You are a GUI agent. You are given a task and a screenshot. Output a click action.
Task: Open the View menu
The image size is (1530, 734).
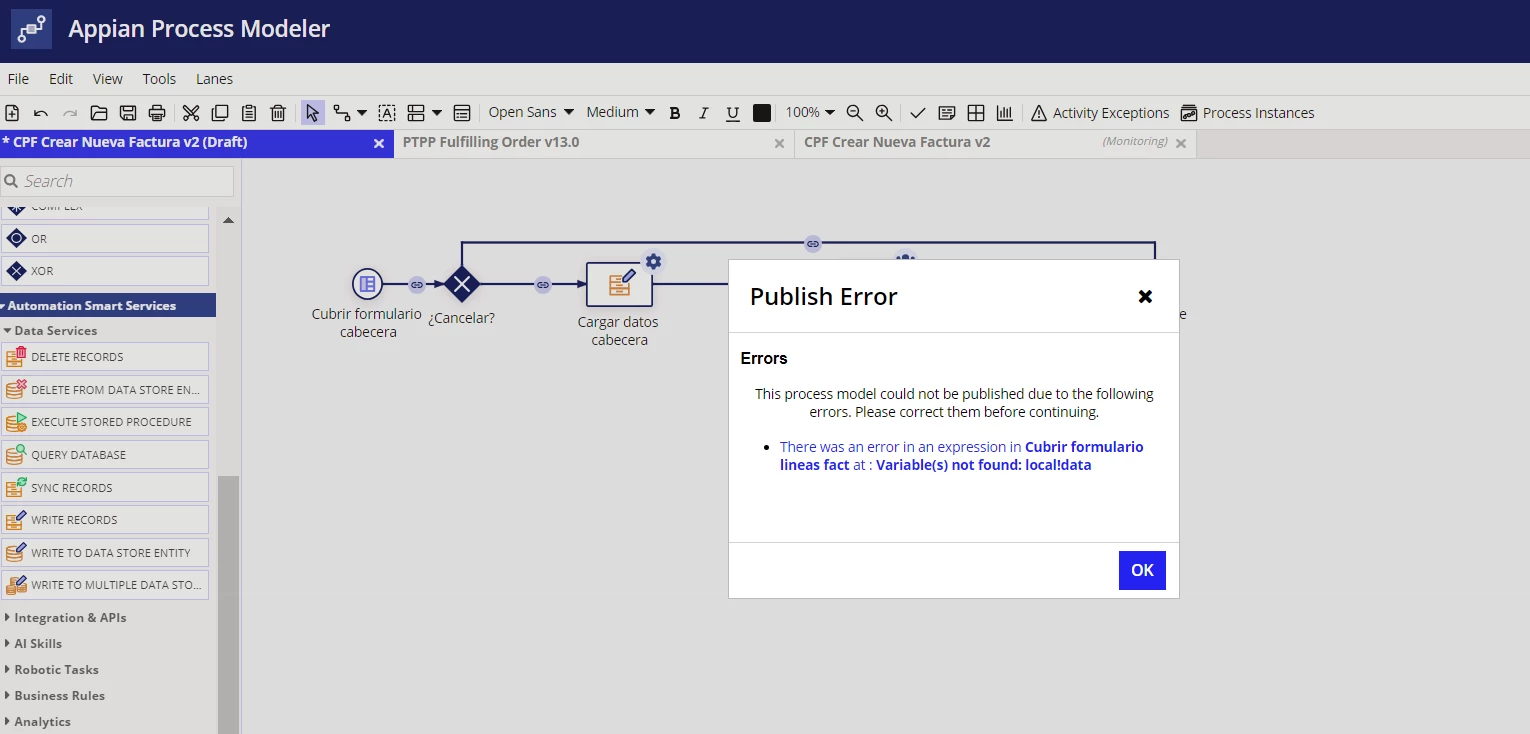pyautogui.click(x=107, y=79)
